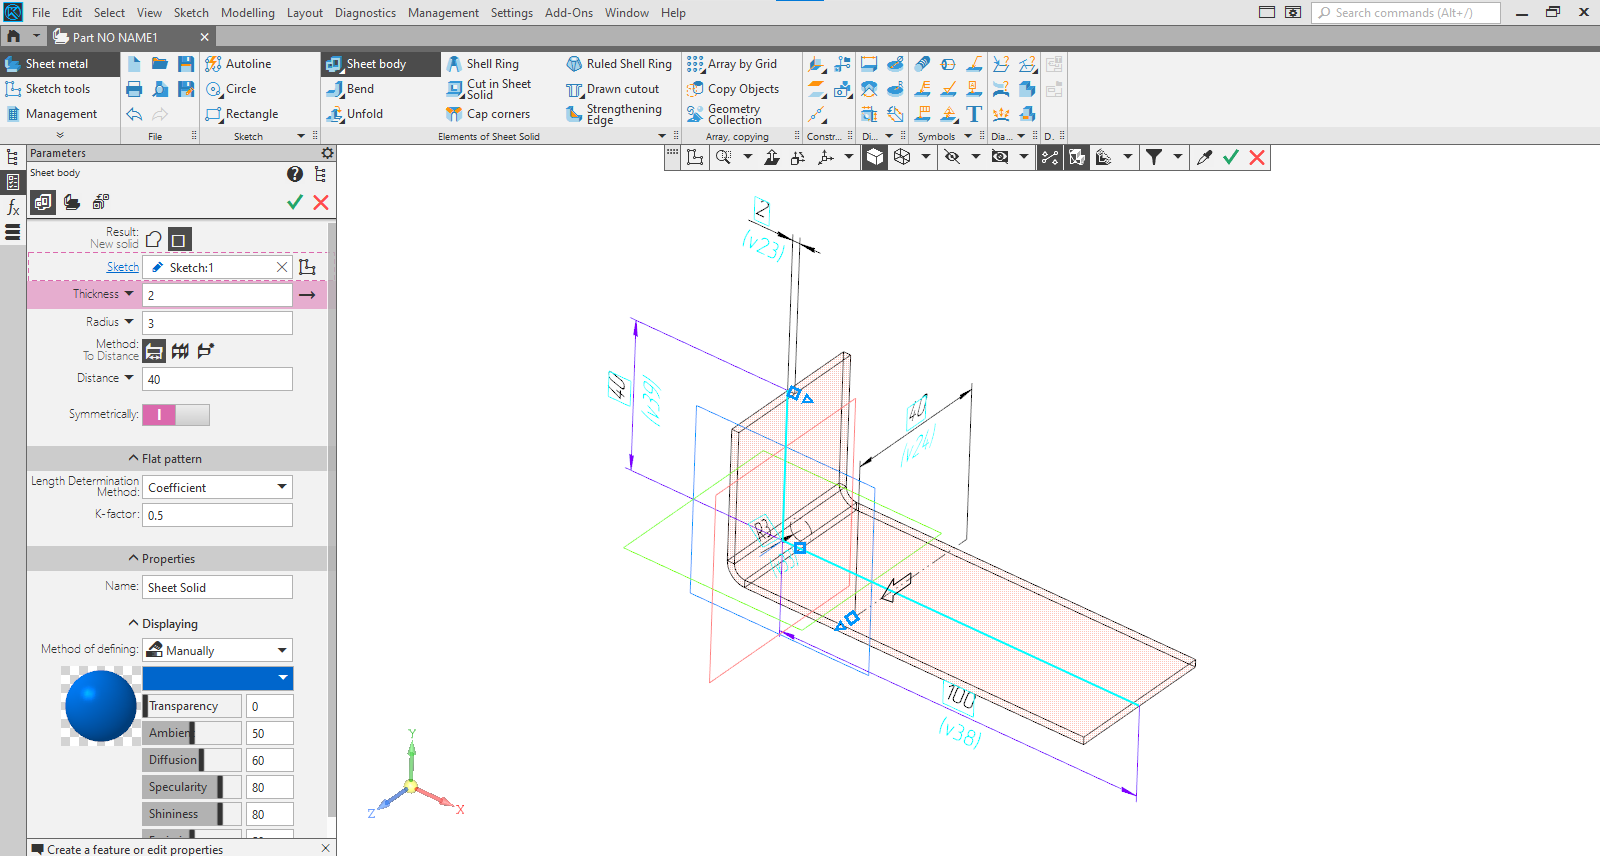Choose the third Method option icon
The height and width of the screenshot is (856, 1600).
tap(206, 351)
